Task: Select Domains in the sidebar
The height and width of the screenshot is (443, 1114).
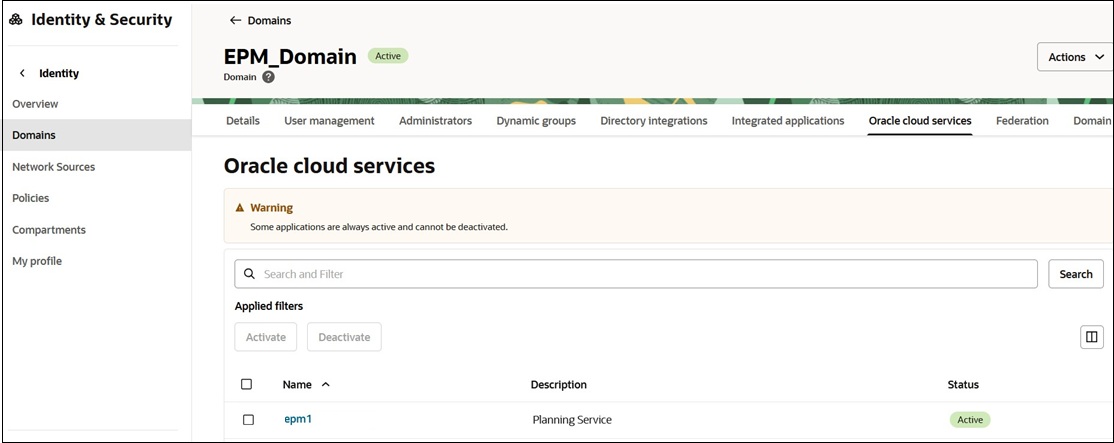Action: click(97, 135)
